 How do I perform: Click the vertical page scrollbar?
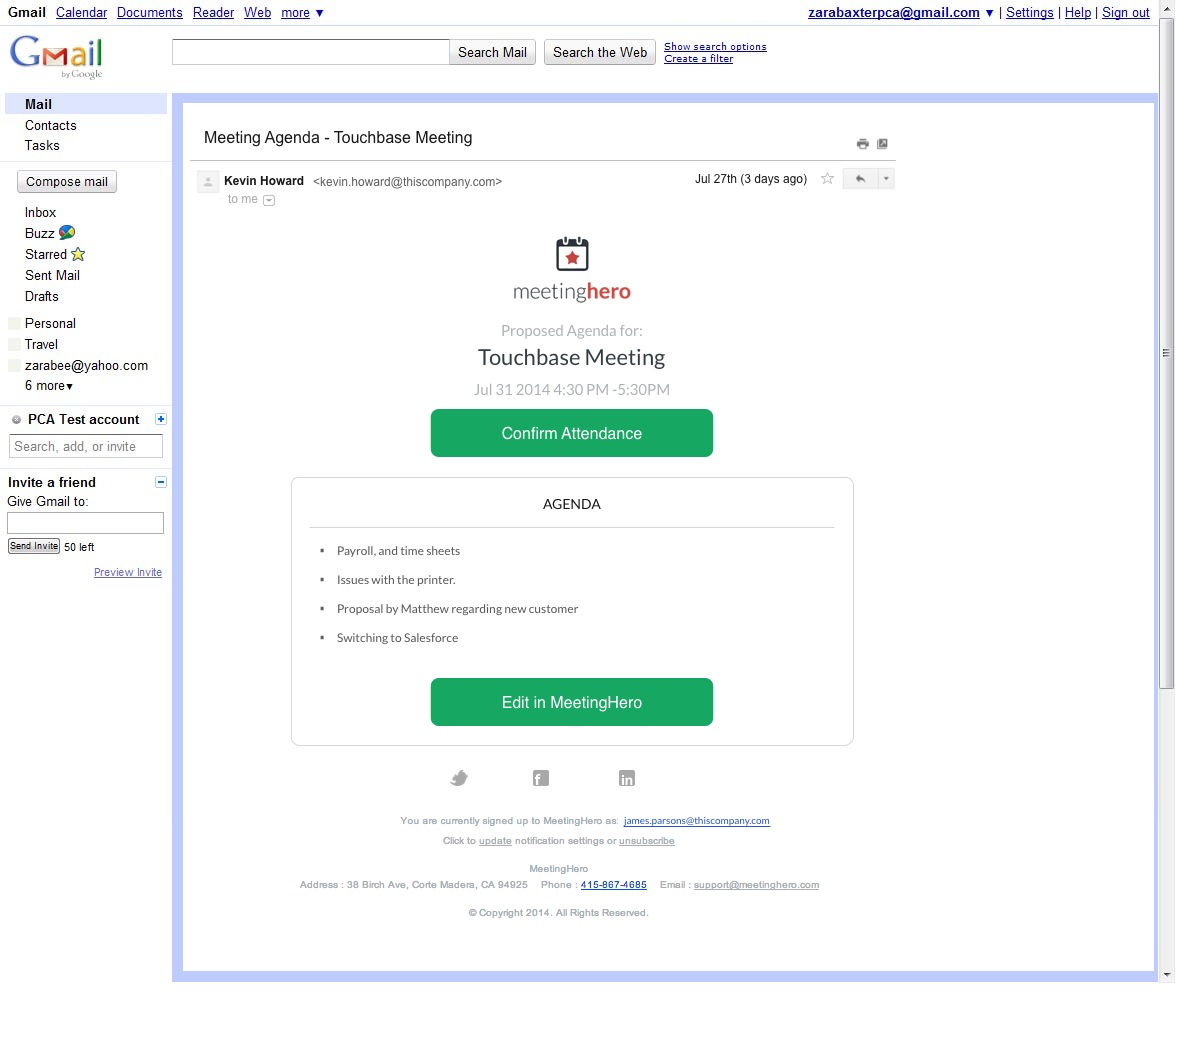[1166, 352]
